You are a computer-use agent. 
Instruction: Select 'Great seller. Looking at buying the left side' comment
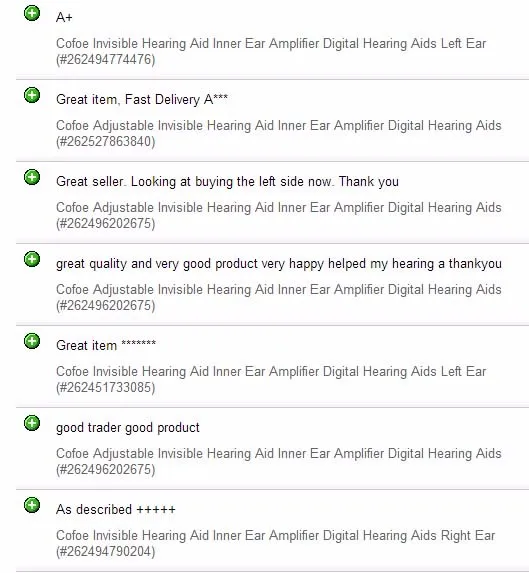click(x=227, y=181)
